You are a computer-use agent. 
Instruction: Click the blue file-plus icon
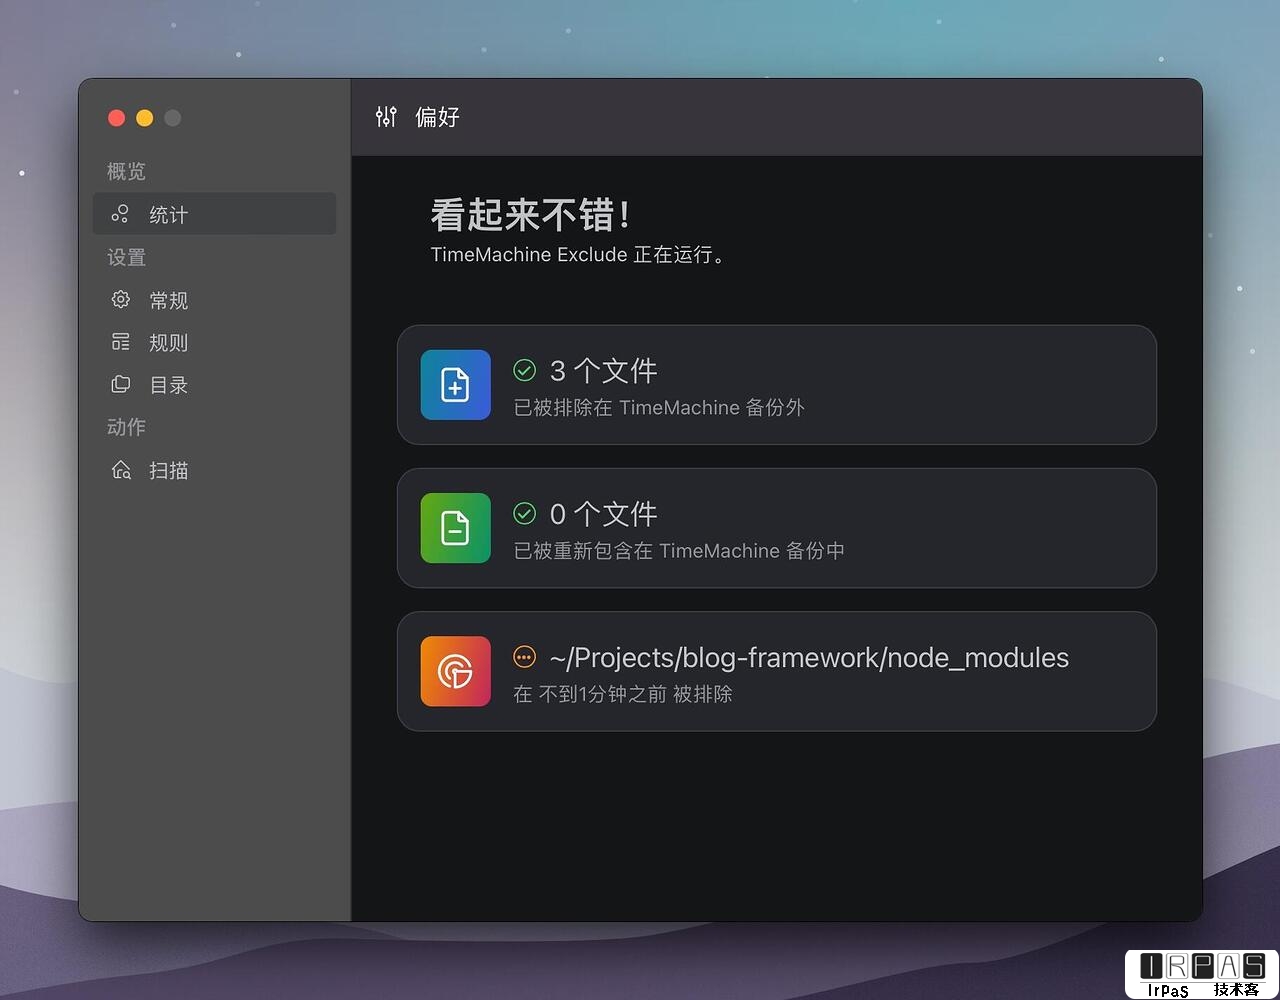click(456, 385)
